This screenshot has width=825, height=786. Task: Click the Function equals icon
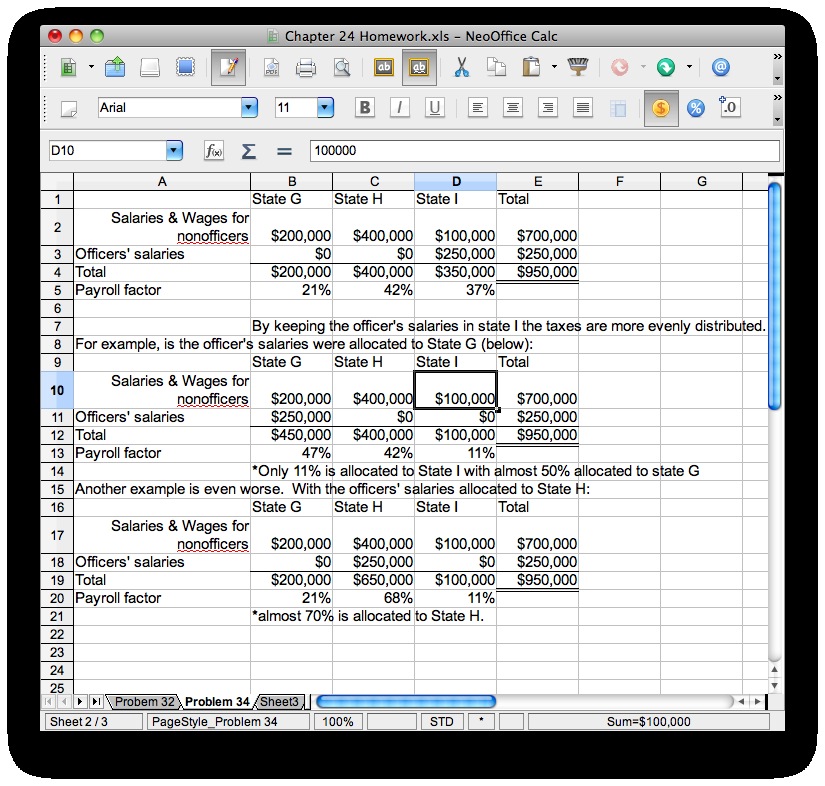pyautogui.click(x=284, y=152)
